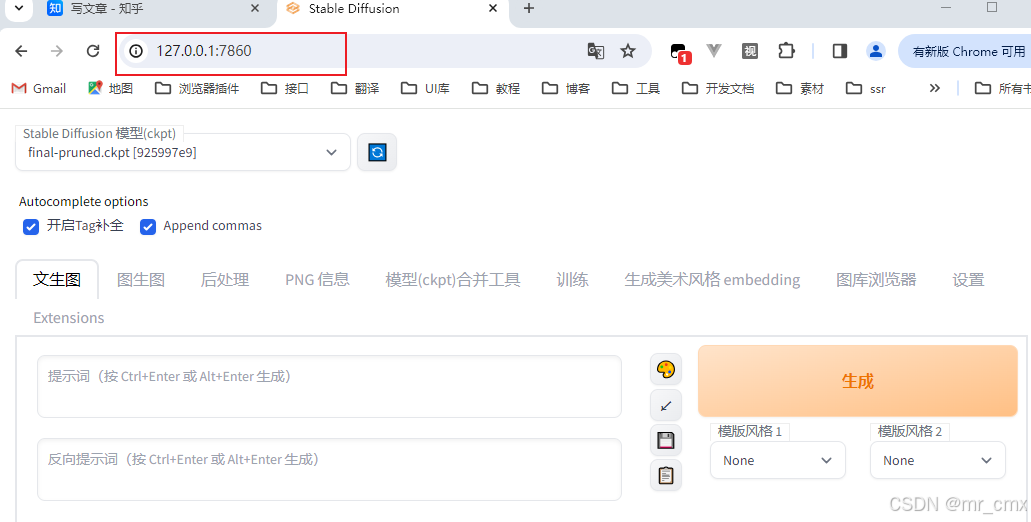Open the extensions puzzle icon
Viewport: 1031px width, 522px height.
[786, 51]
